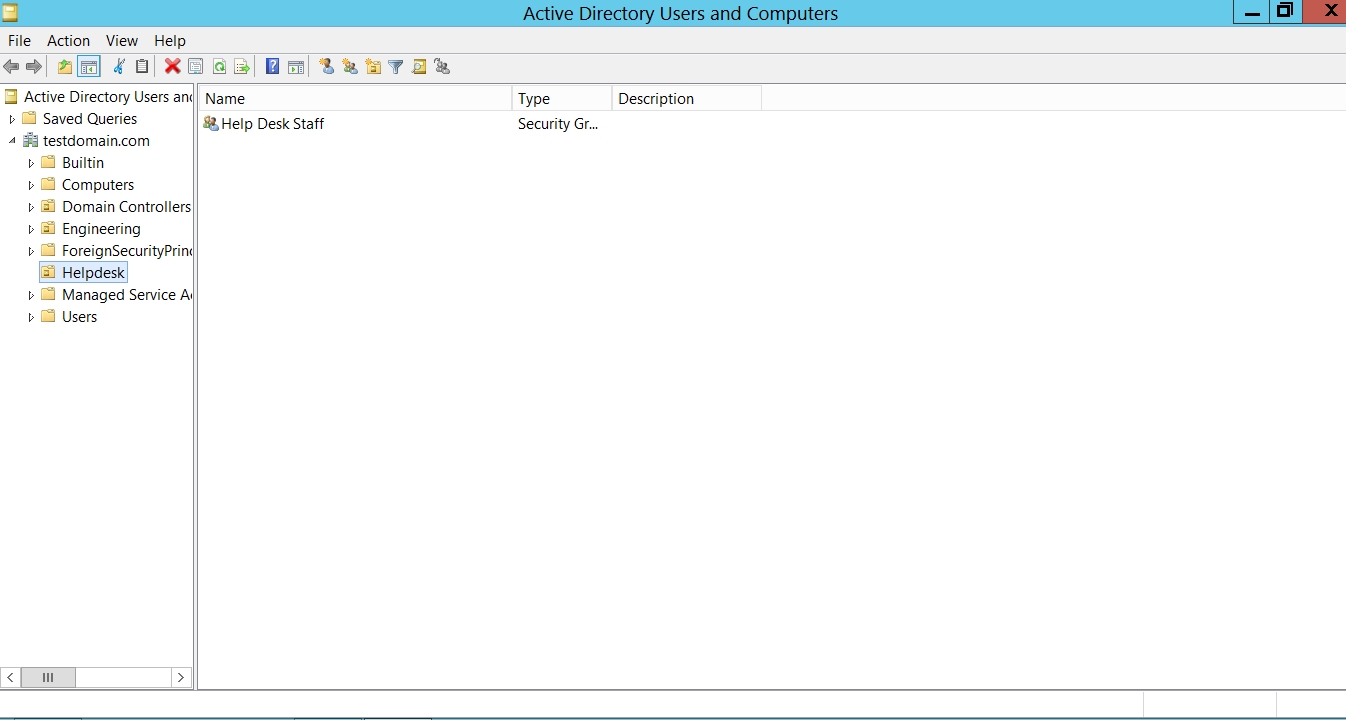Select the Users folder in tree
This screenshot has width=1346, height=720.
point(79,317)
